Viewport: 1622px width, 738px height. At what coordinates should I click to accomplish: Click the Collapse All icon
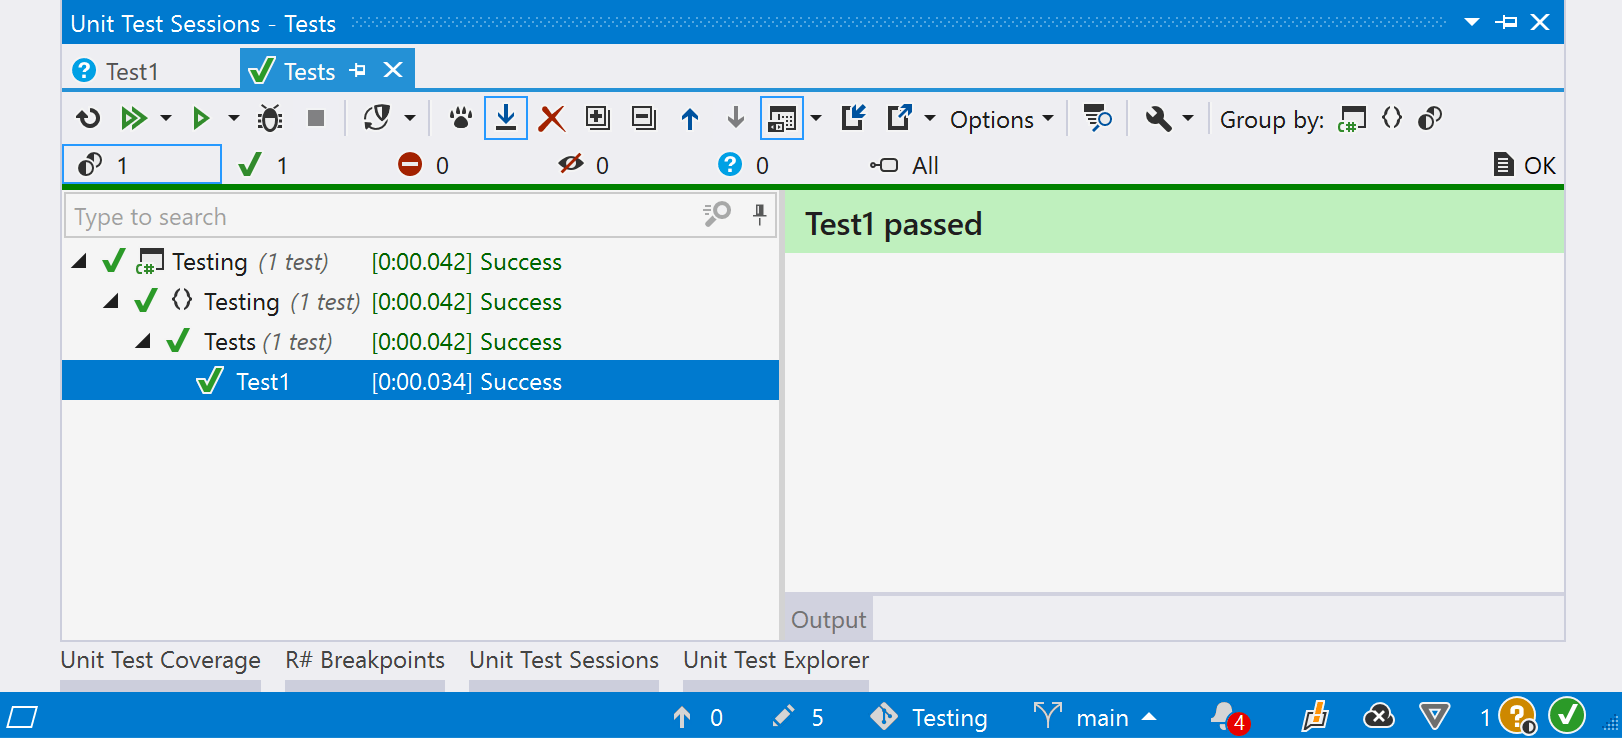click(644, 119)
